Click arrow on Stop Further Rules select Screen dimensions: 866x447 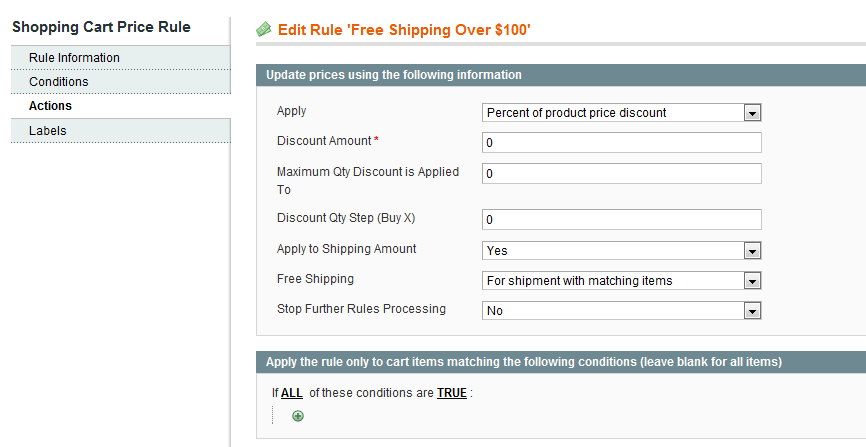pos(752,311)
